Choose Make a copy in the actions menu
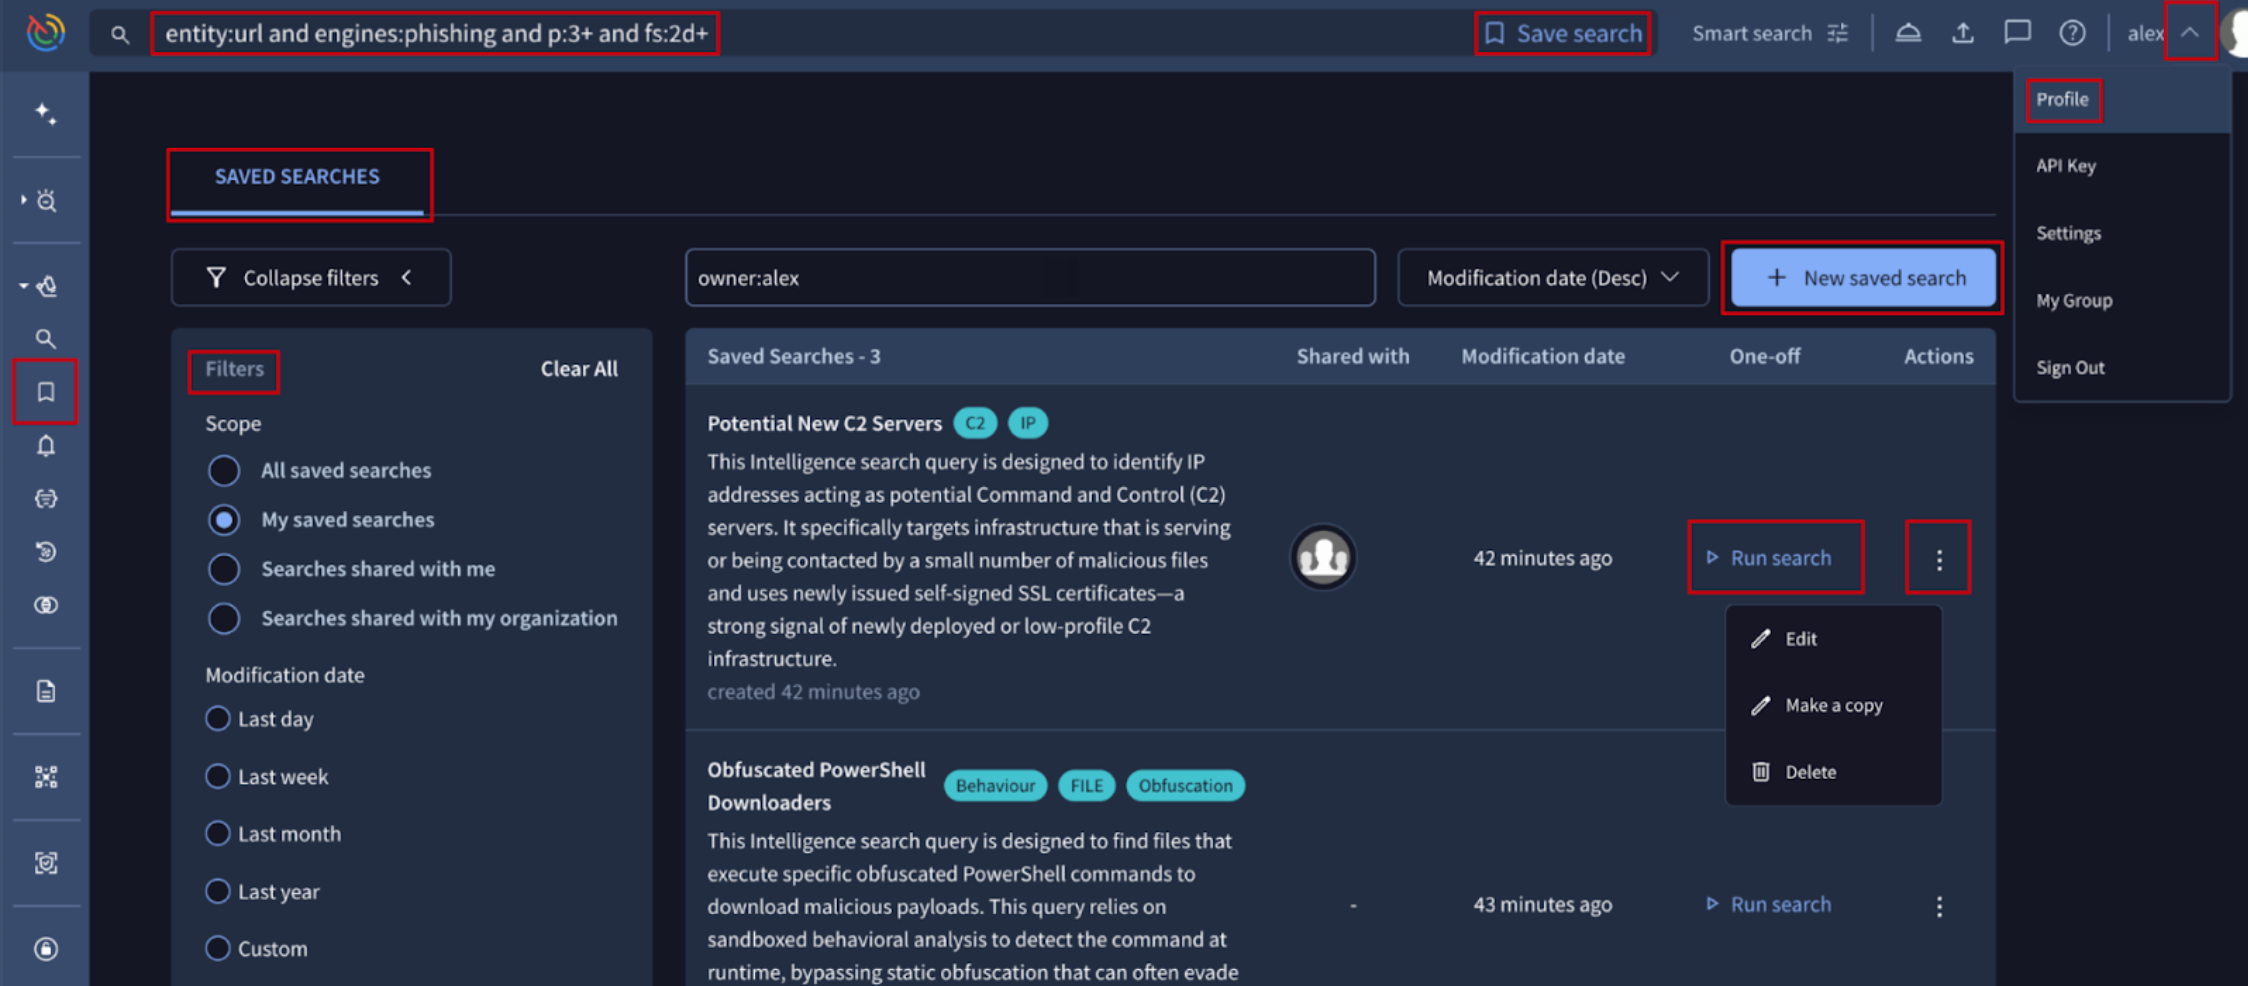2248x986 pixels. 1833,706
